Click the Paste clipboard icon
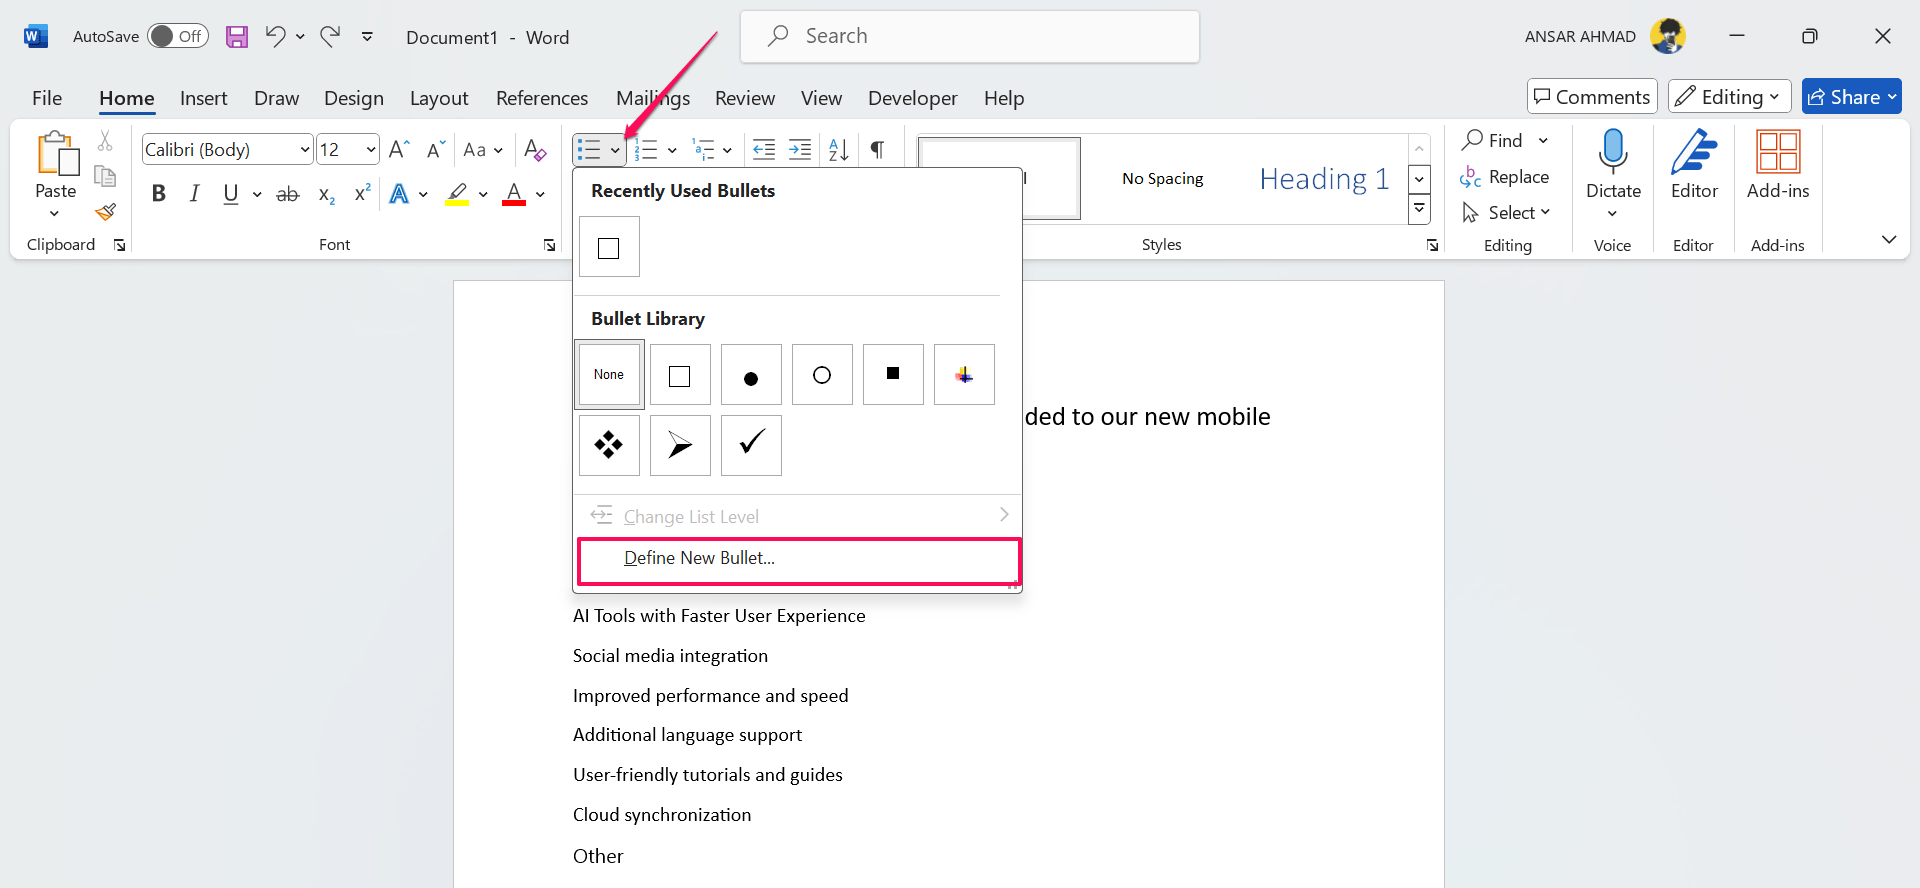This screenshot has height=888, width=1920. point(56,155)
